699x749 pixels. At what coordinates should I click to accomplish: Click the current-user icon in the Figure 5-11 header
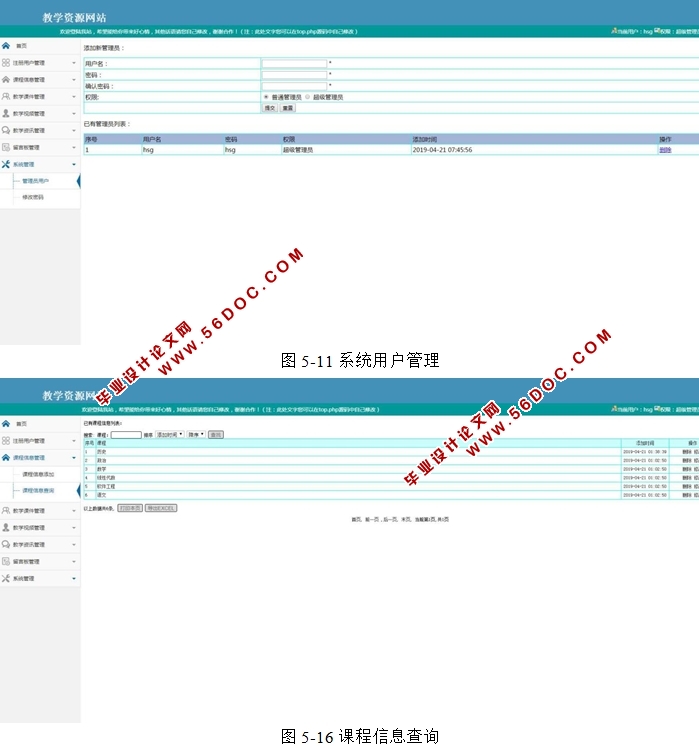point(614,31)
